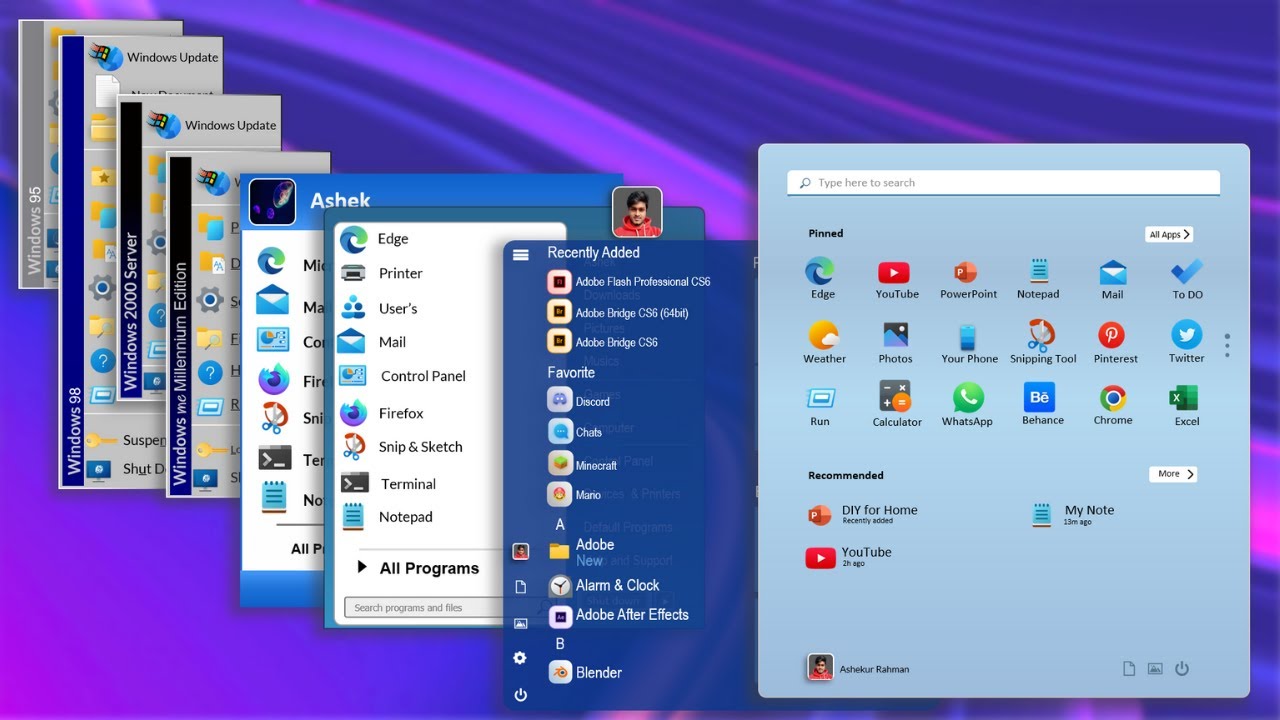
Task: Launch YouTube from the pinned apps
Action: tap(896, 279)
